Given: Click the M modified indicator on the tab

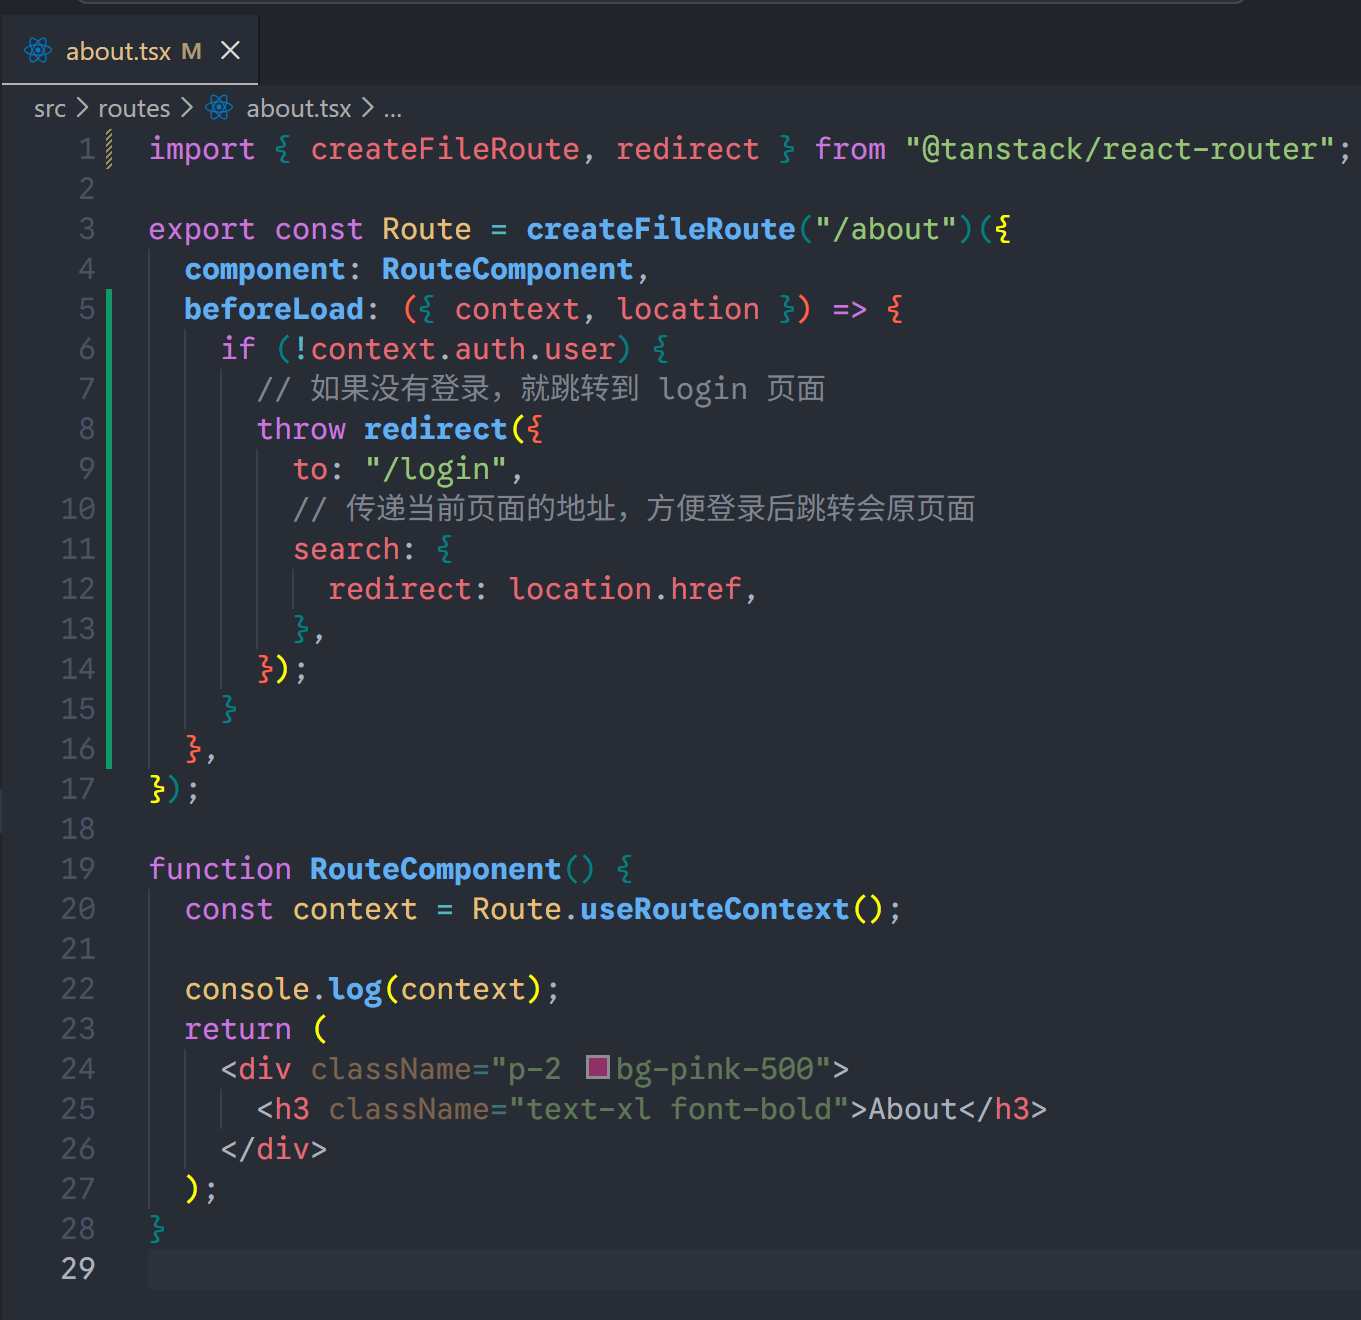Looking at the screenshot, I should pos(191,51).
